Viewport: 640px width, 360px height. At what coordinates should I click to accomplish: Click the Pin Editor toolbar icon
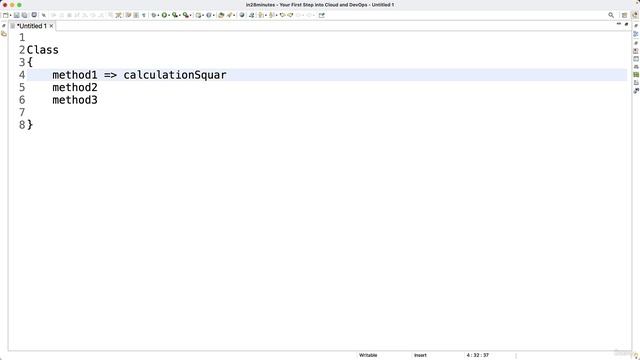click(322, 15)
